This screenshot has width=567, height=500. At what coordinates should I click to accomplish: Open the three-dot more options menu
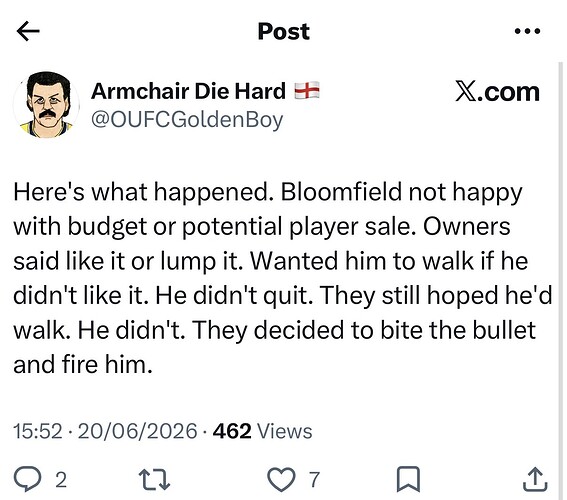click(527, 31)
